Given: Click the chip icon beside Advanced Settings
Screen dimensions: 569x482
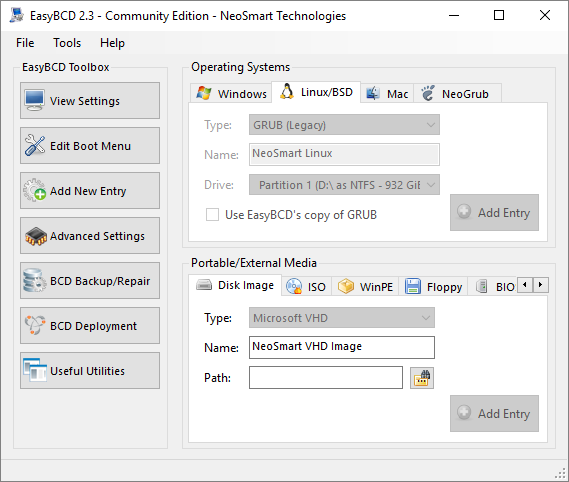Looking at the screenshot, I should [x=36, y=236].
